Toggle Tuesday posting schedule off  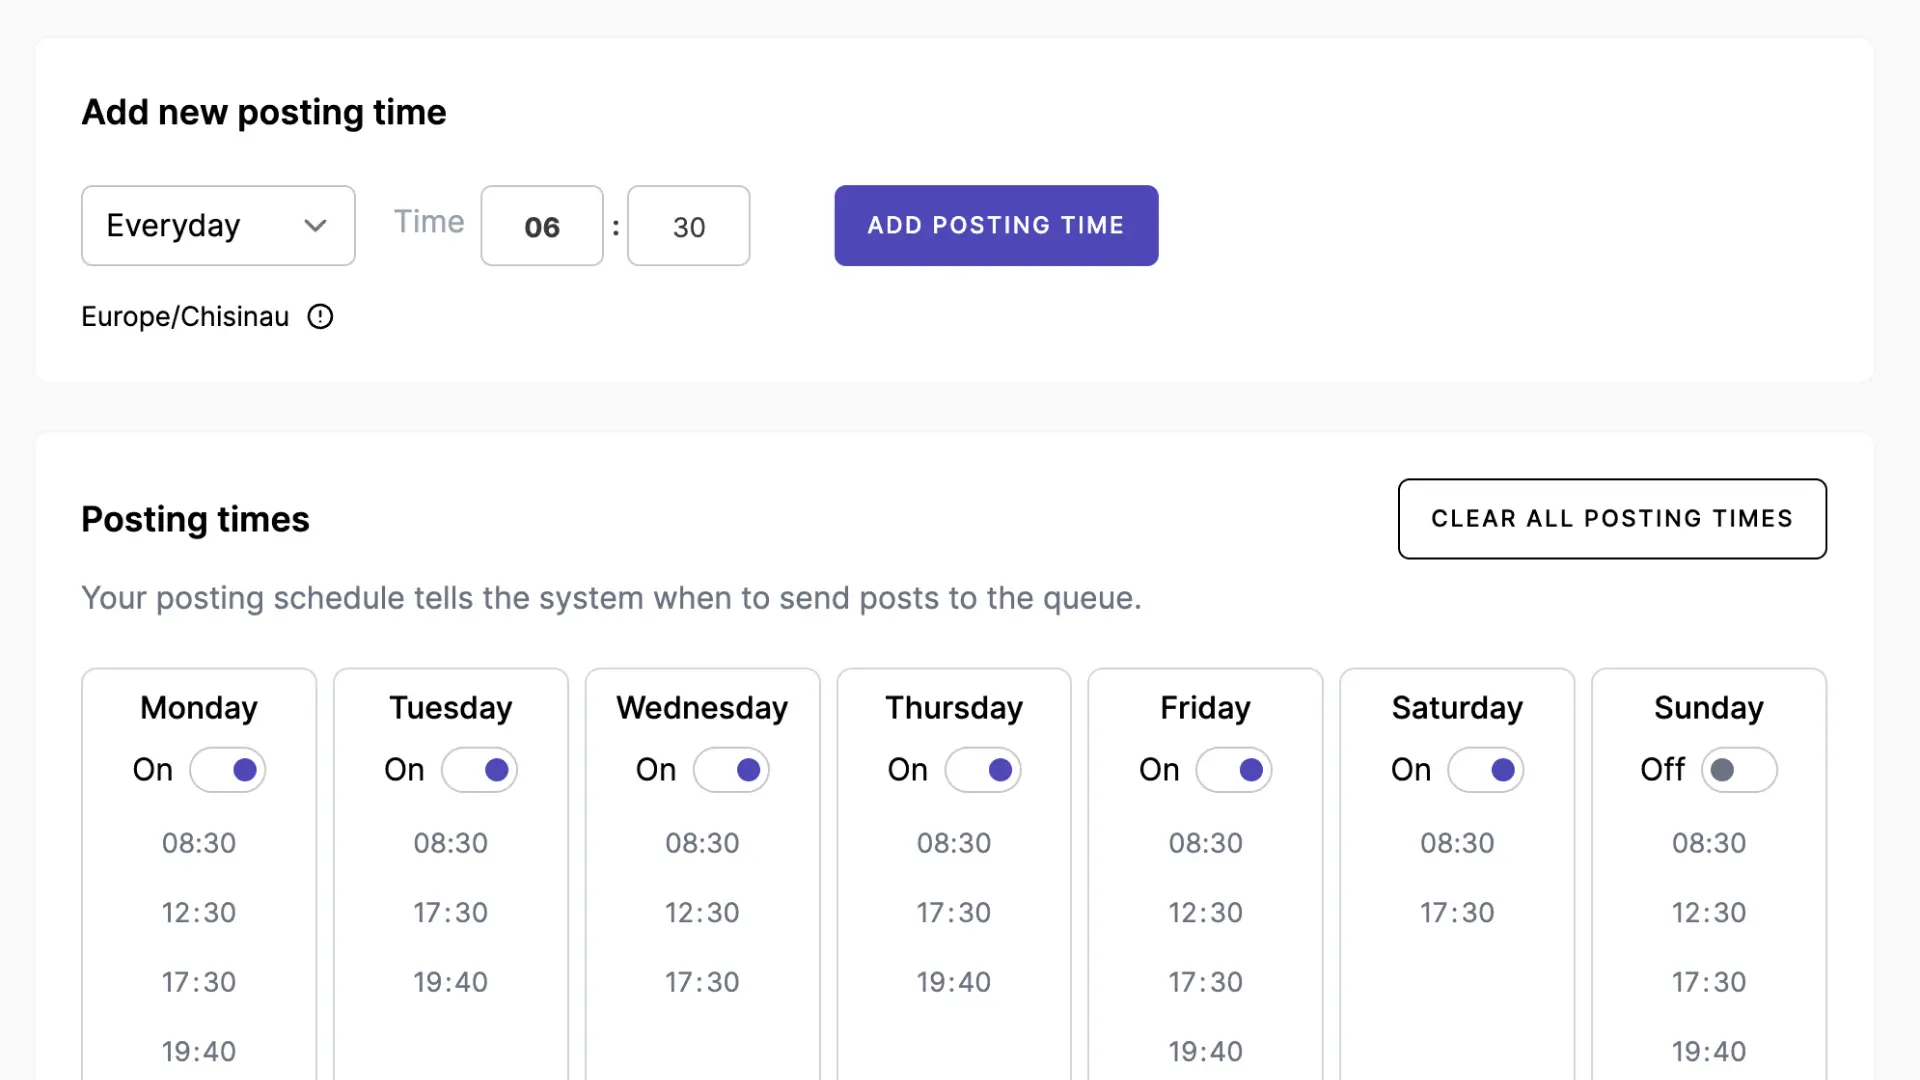480,769
